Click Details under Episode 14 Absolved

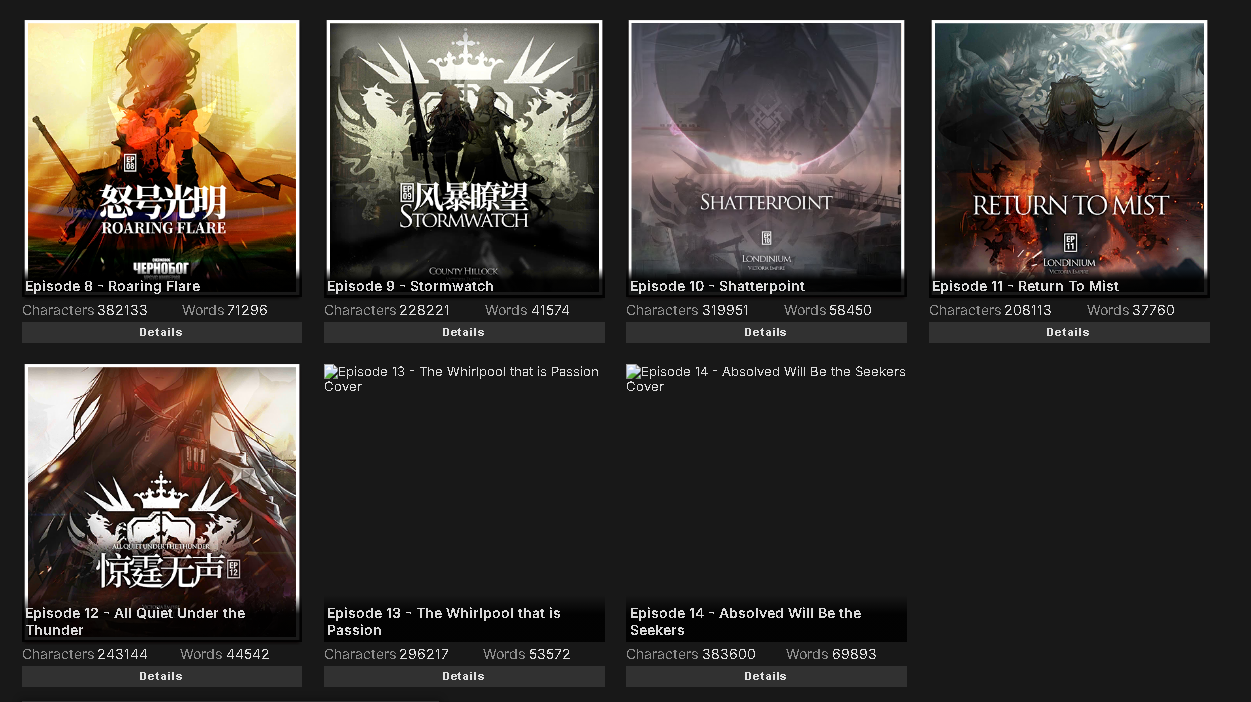(x=766, y=676)
